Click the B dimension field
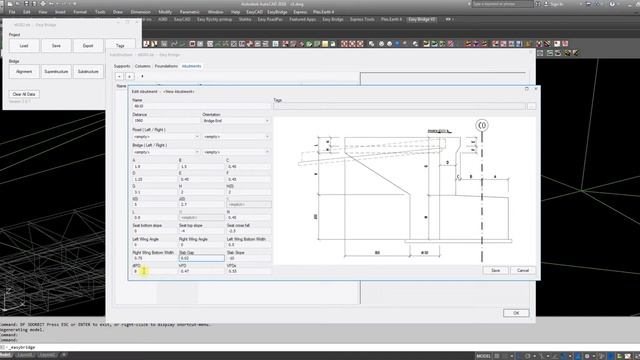640x360 pixels. click(202, 167)
